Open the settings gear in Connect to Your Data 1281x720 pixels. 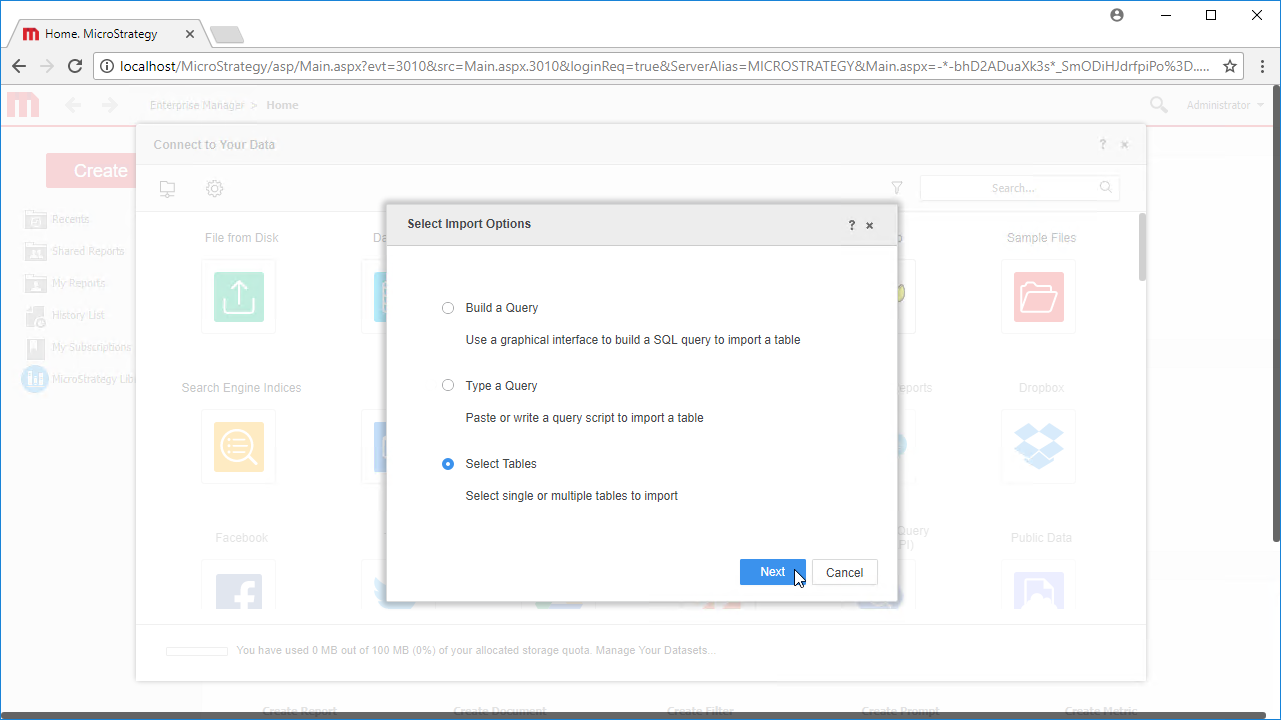(x=214, y=188)
